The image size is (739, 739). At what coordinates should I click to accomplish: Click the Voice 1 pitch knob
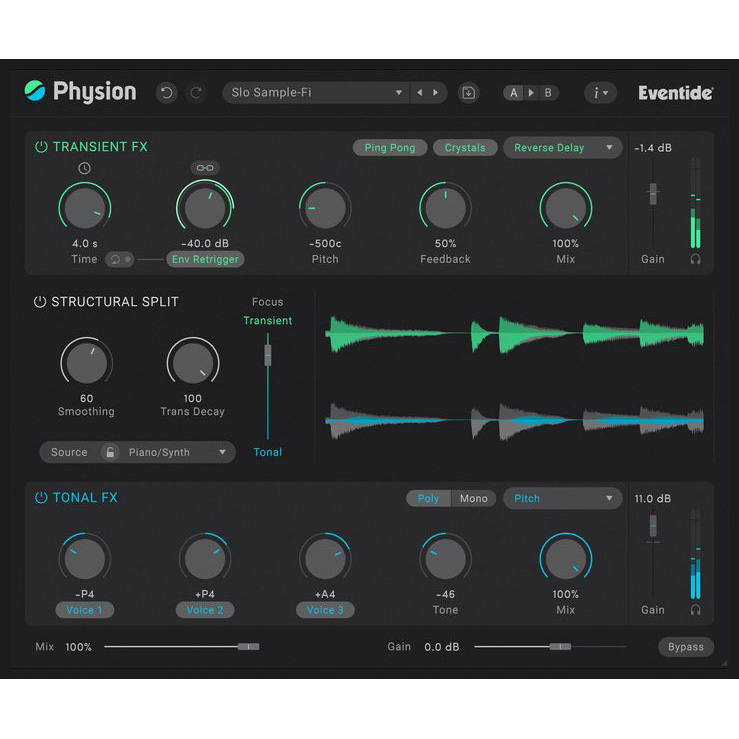pyautogui.click(x=84, y=558)
